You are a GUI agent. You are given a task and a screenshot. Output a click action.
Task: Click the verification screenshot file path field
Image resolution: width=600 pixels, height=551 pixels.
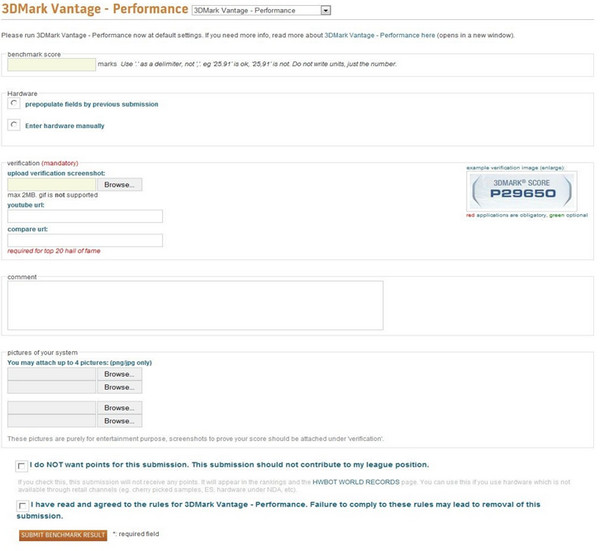tap(51, 185)
